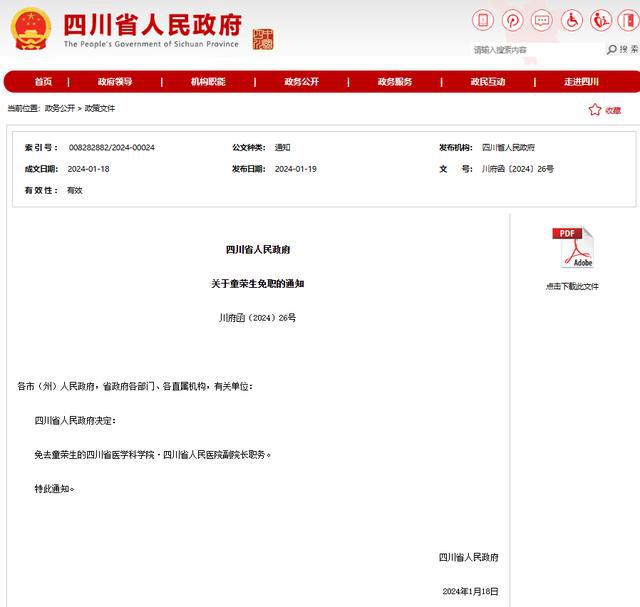
Task: Open the 政府领导 menu item
Action: pos(114,82)
